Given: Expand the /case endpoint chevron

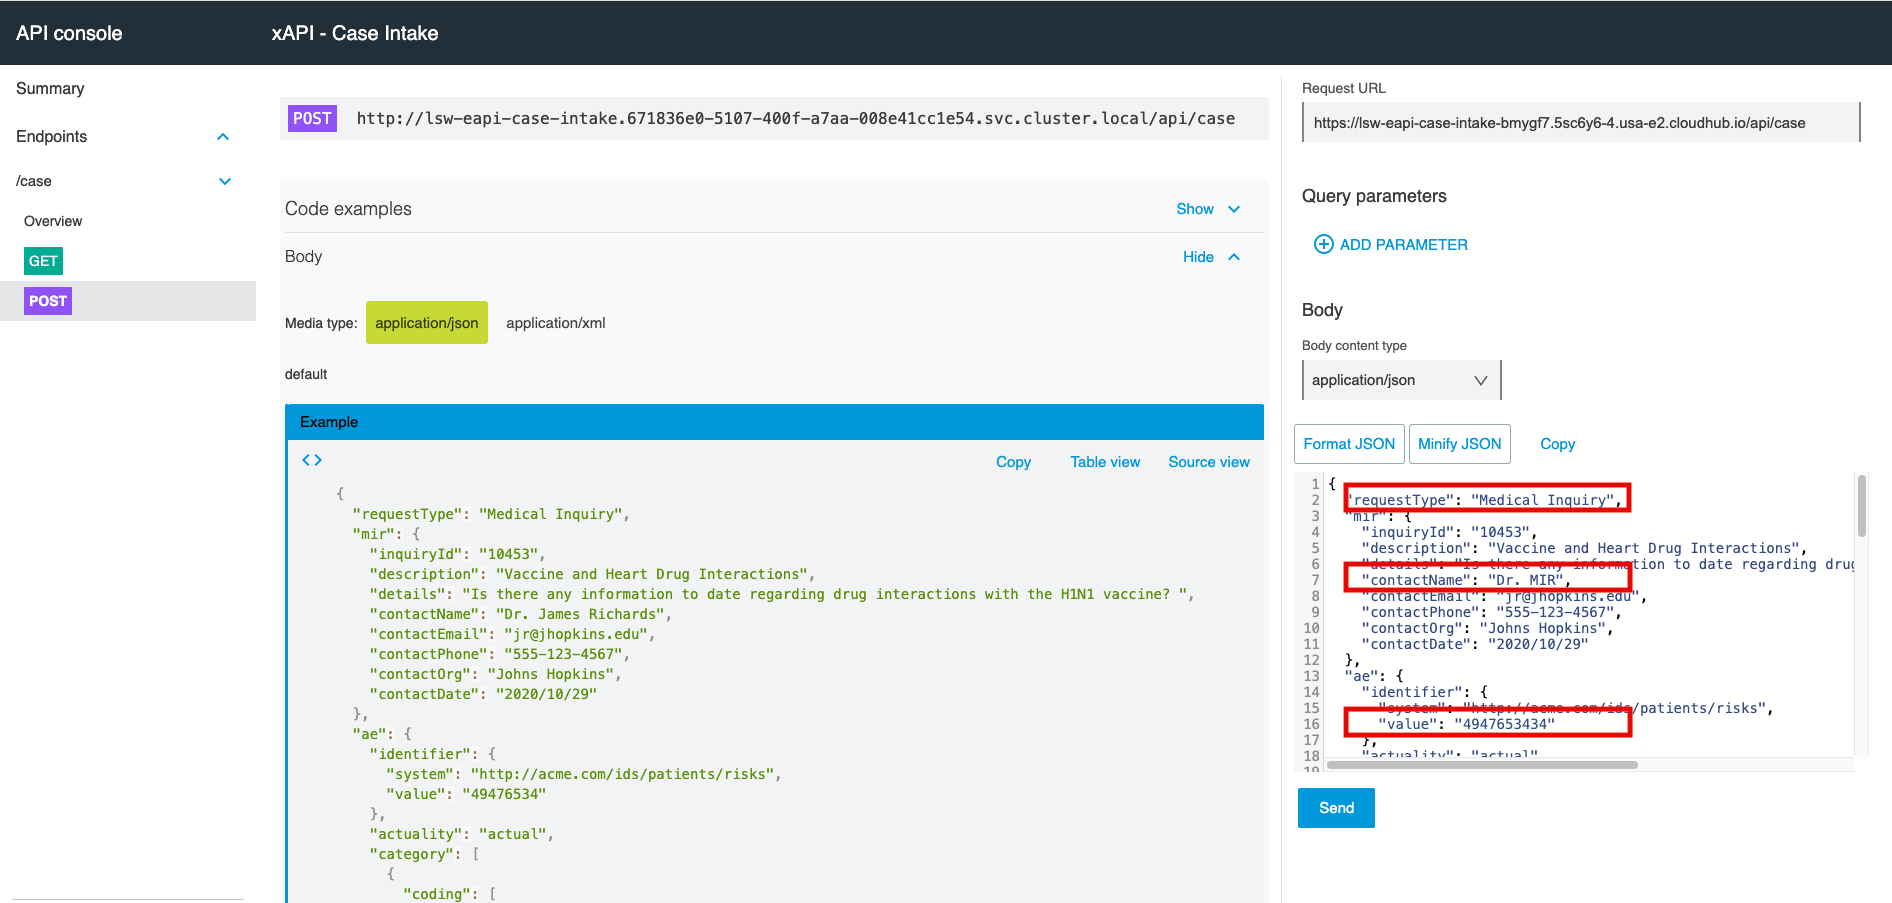Looking at the screenshot, I should click(225, 181).
